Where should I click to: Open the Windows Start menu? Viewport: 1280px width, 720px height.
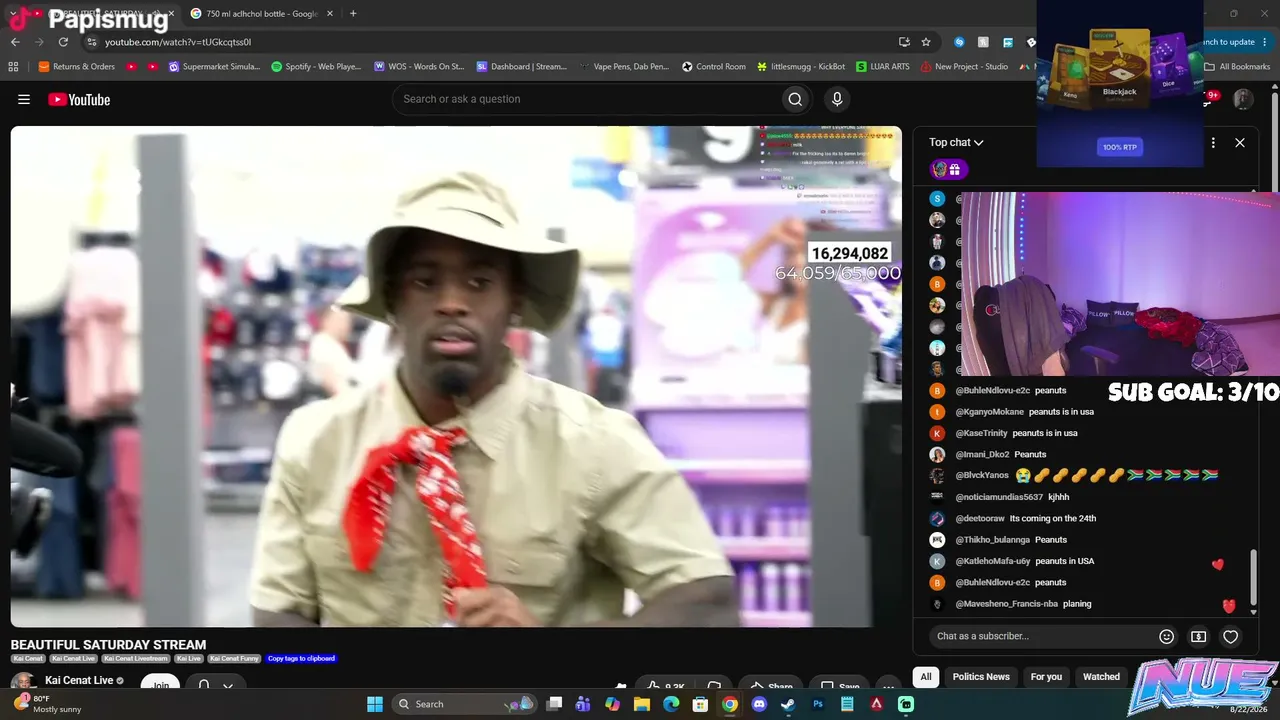375,704
